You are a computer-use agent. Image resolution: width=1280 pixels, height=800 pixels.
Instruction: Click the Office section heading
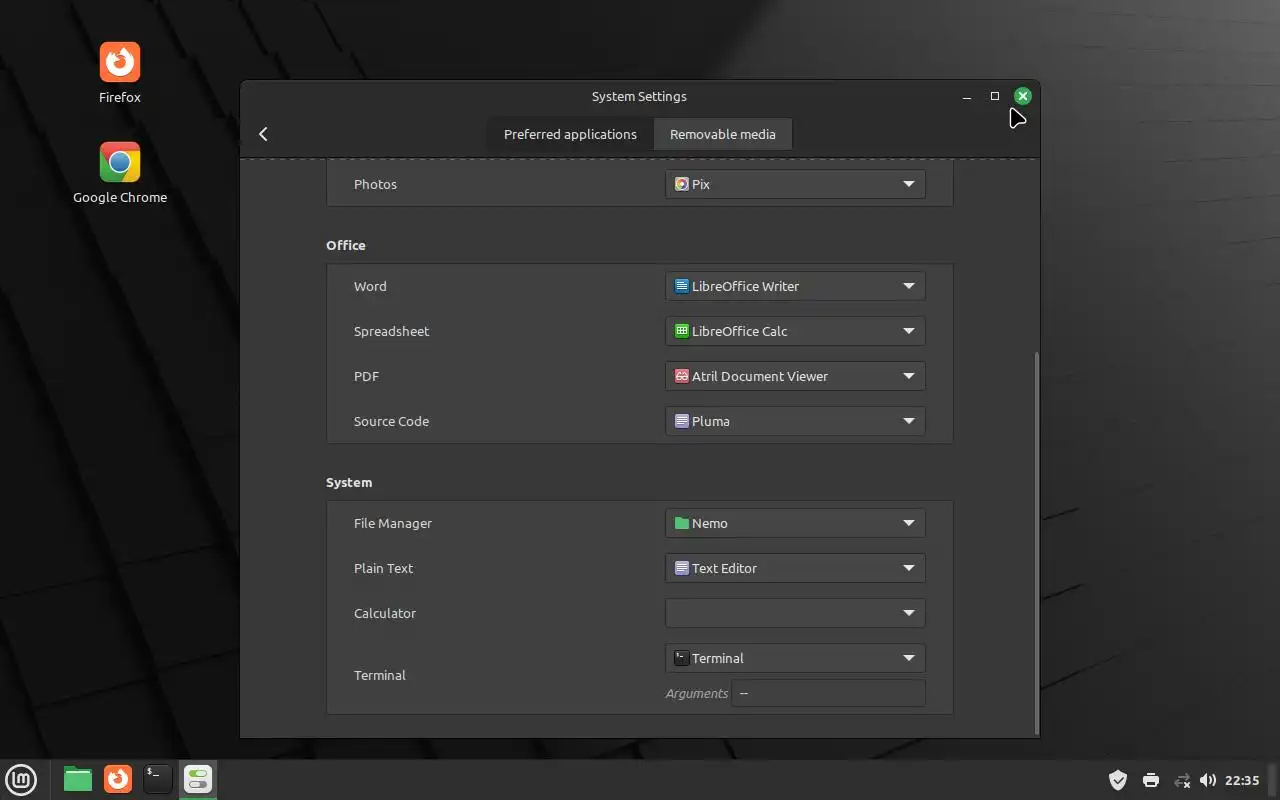346,245
